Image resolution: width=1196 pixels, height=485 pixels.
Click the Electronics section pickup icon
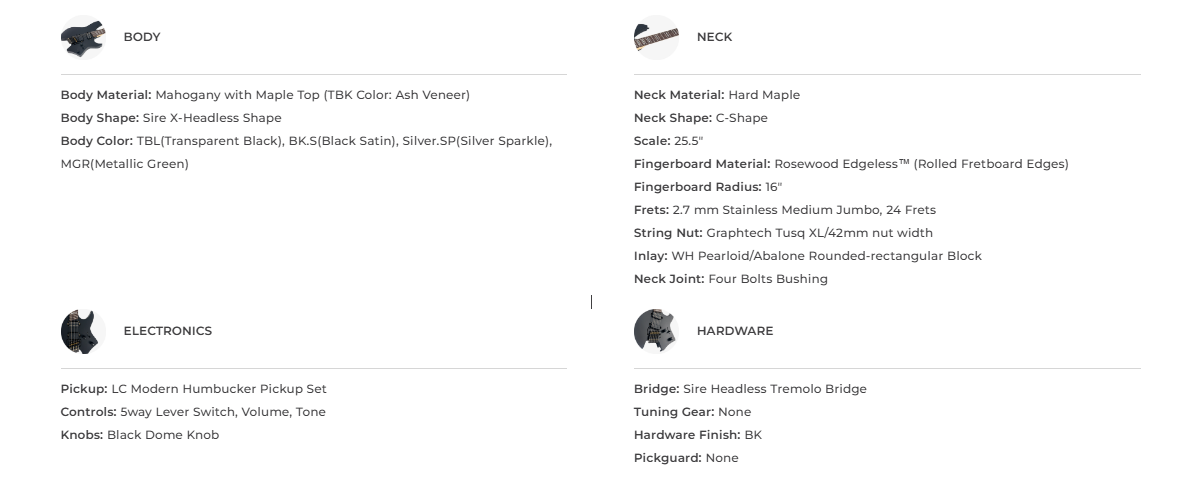[83, 331]
